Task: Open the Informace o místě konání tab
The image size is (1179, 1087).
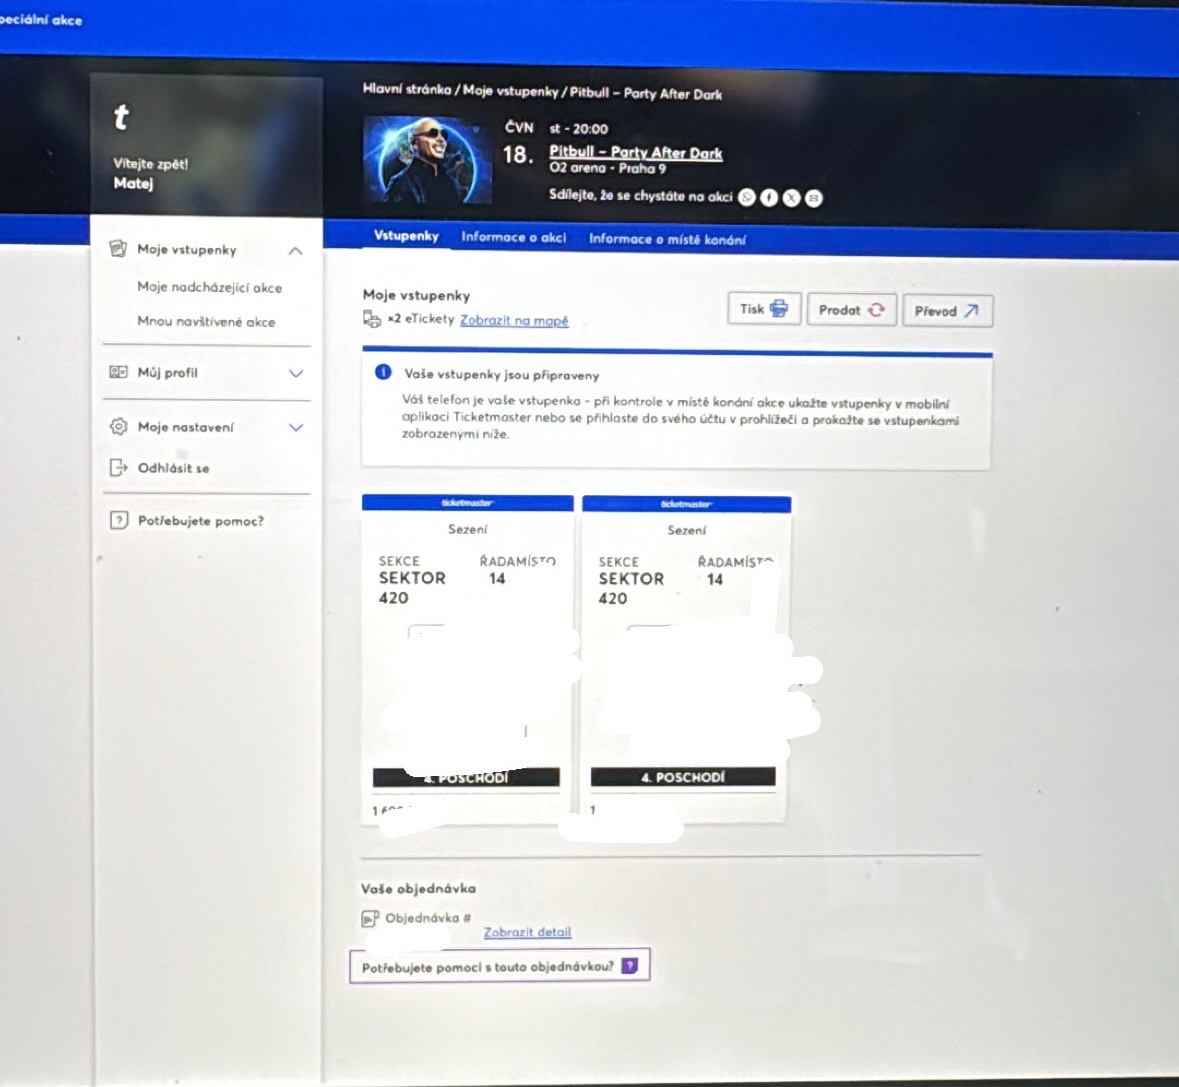Action: tap(667, 240)
